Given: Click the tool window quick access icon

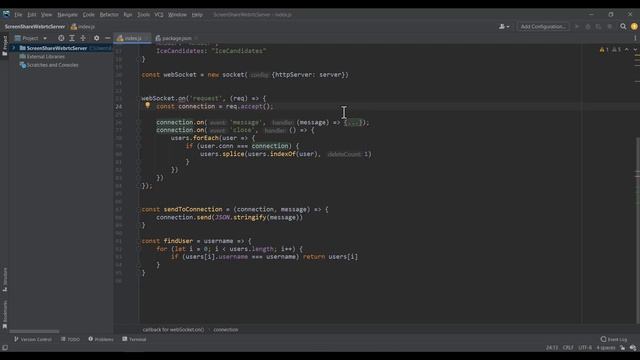Looking at the screenshot, I should pos(5,348).
